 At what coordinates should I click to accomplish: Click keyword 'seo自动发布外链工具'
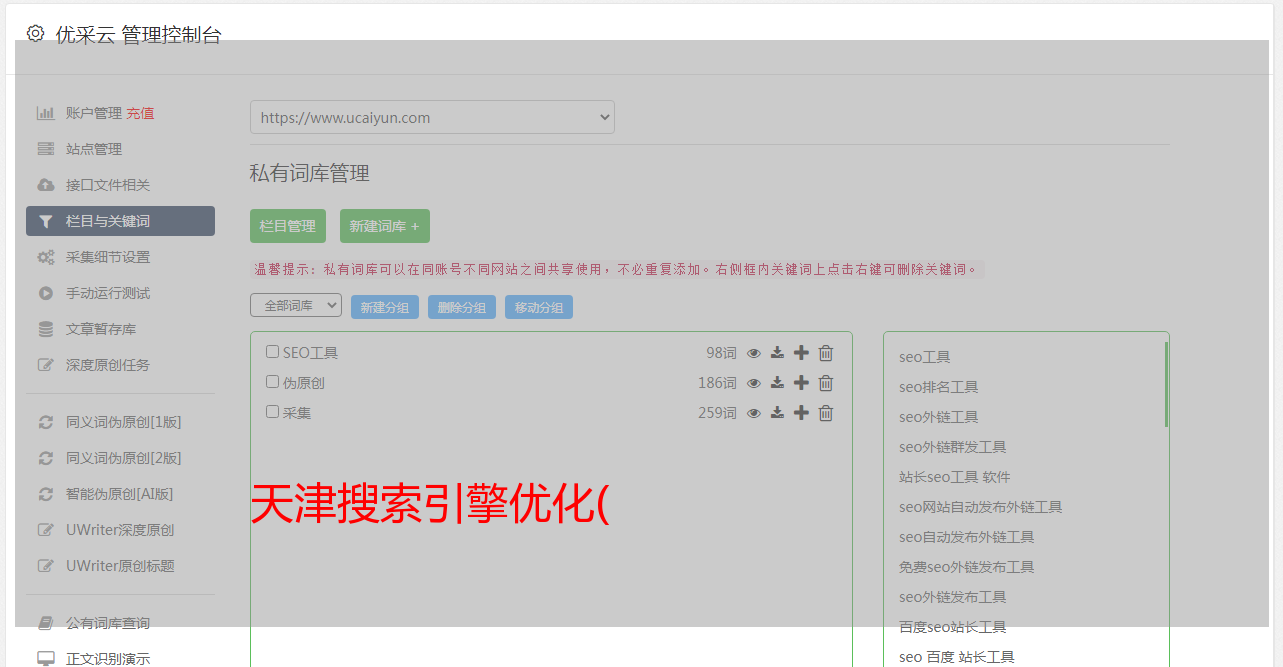point(966,537)
